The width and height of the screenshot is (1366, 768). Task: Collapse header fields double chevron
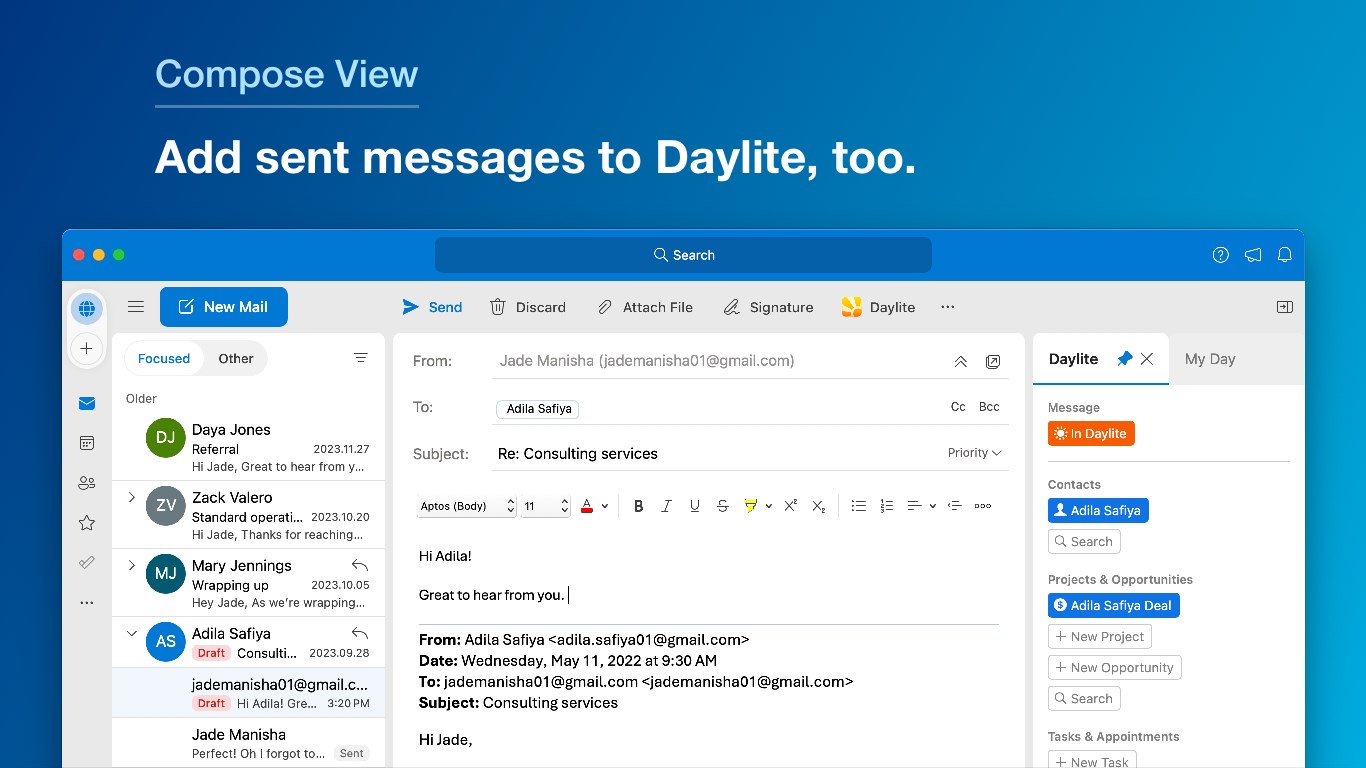(x=960, y=362)
